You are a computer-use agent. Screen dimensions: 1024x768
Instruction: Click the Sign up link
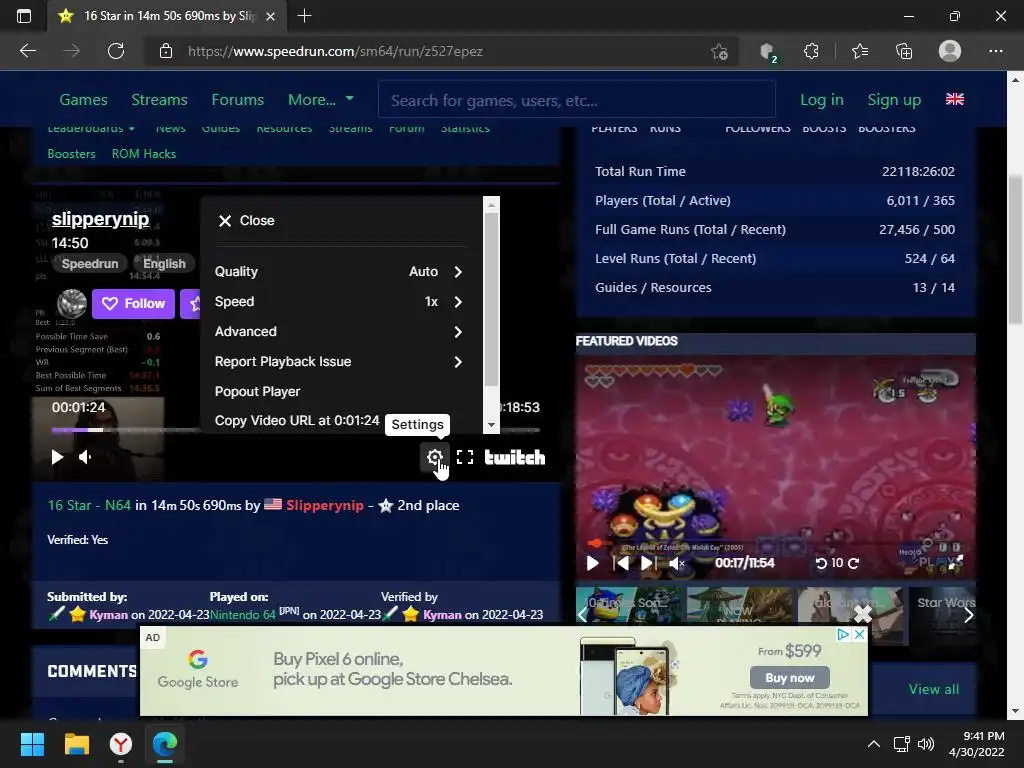tap(894, 100)
